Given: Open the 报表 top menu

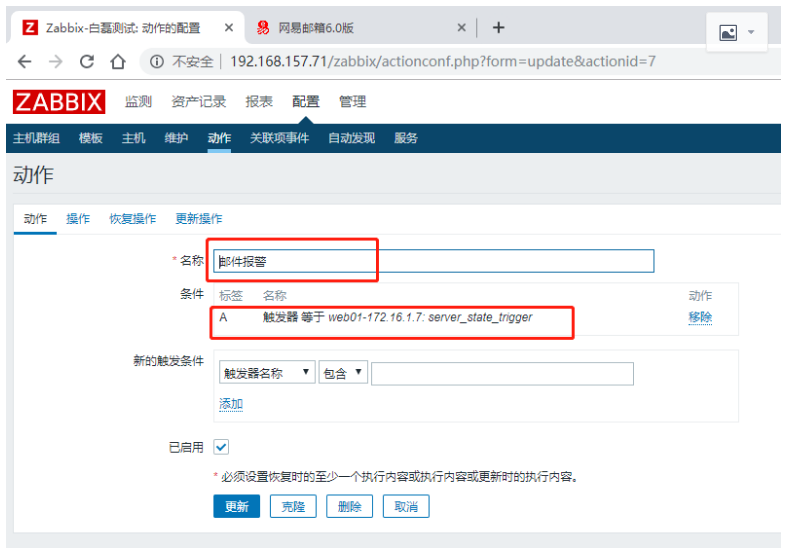Looking at the screenshot, I should click(x=259, y=102).
